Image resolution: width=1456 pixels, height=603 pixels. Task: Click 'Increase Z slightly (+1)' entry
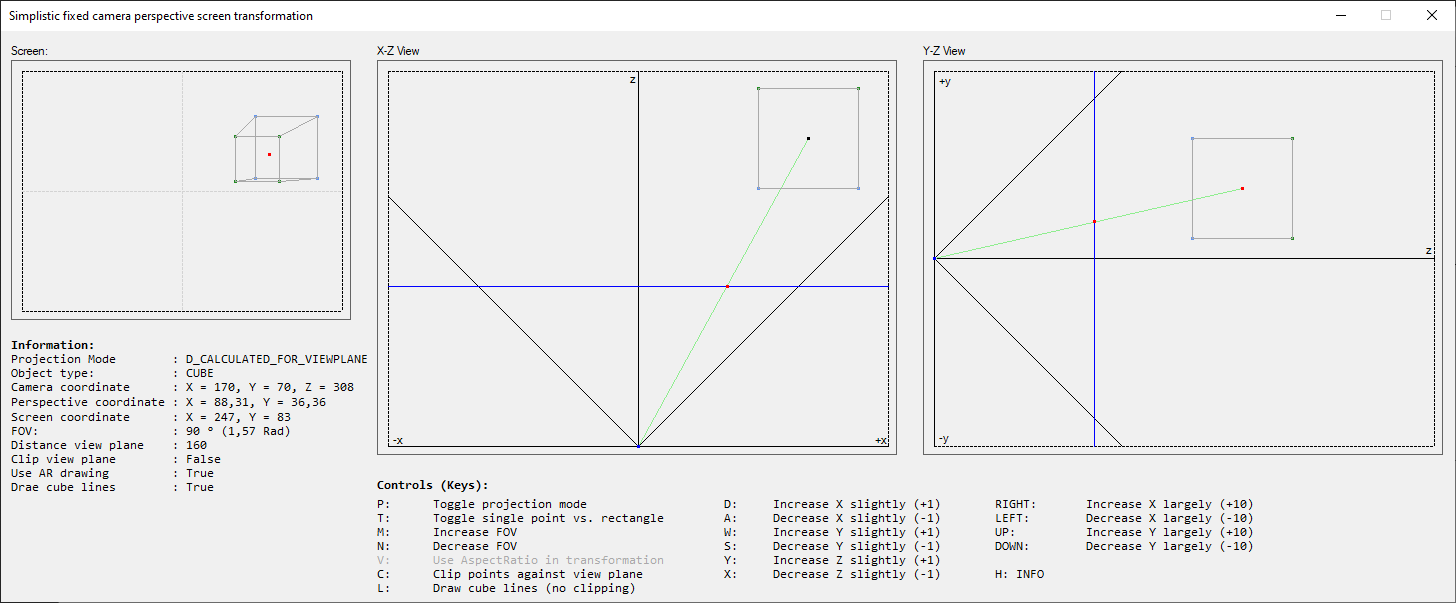(x=857, y=560)
